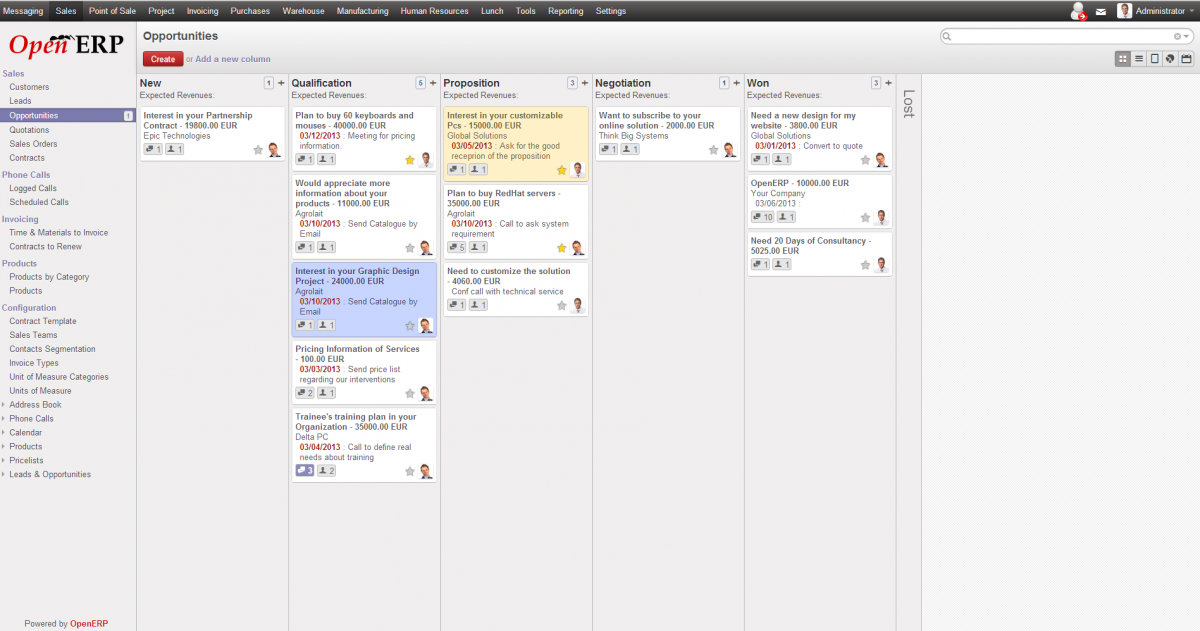1200x631 pixels.
Task: Open Customers in the sidebar
Action: point(29,87)
